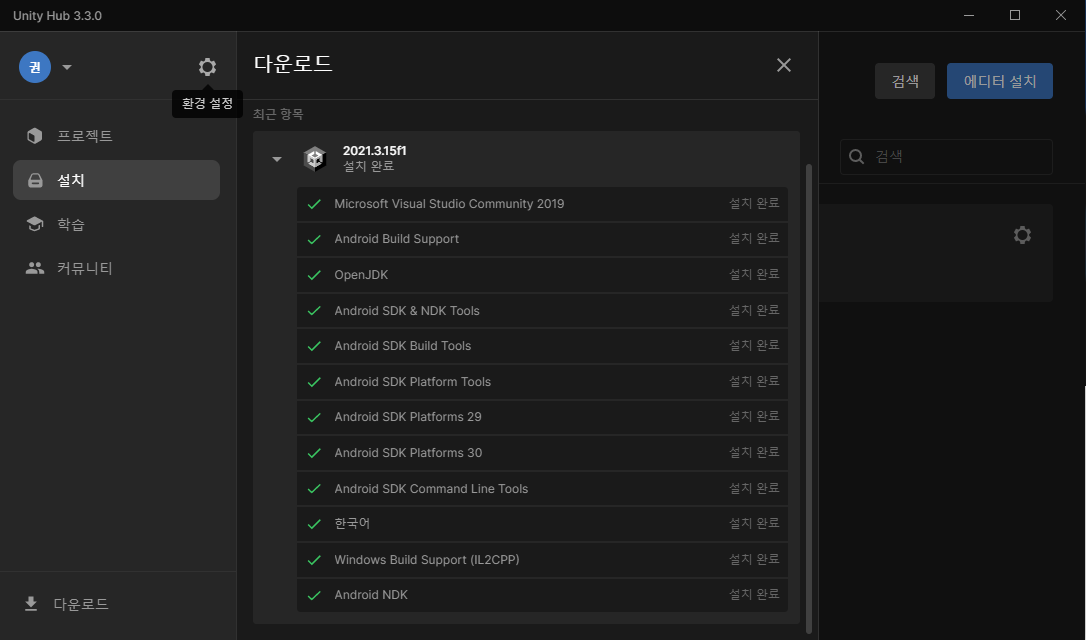Click green checkmark beside Windows Build Support
1086x640 pixels.
pyautogui.click(x=314, y=560)
